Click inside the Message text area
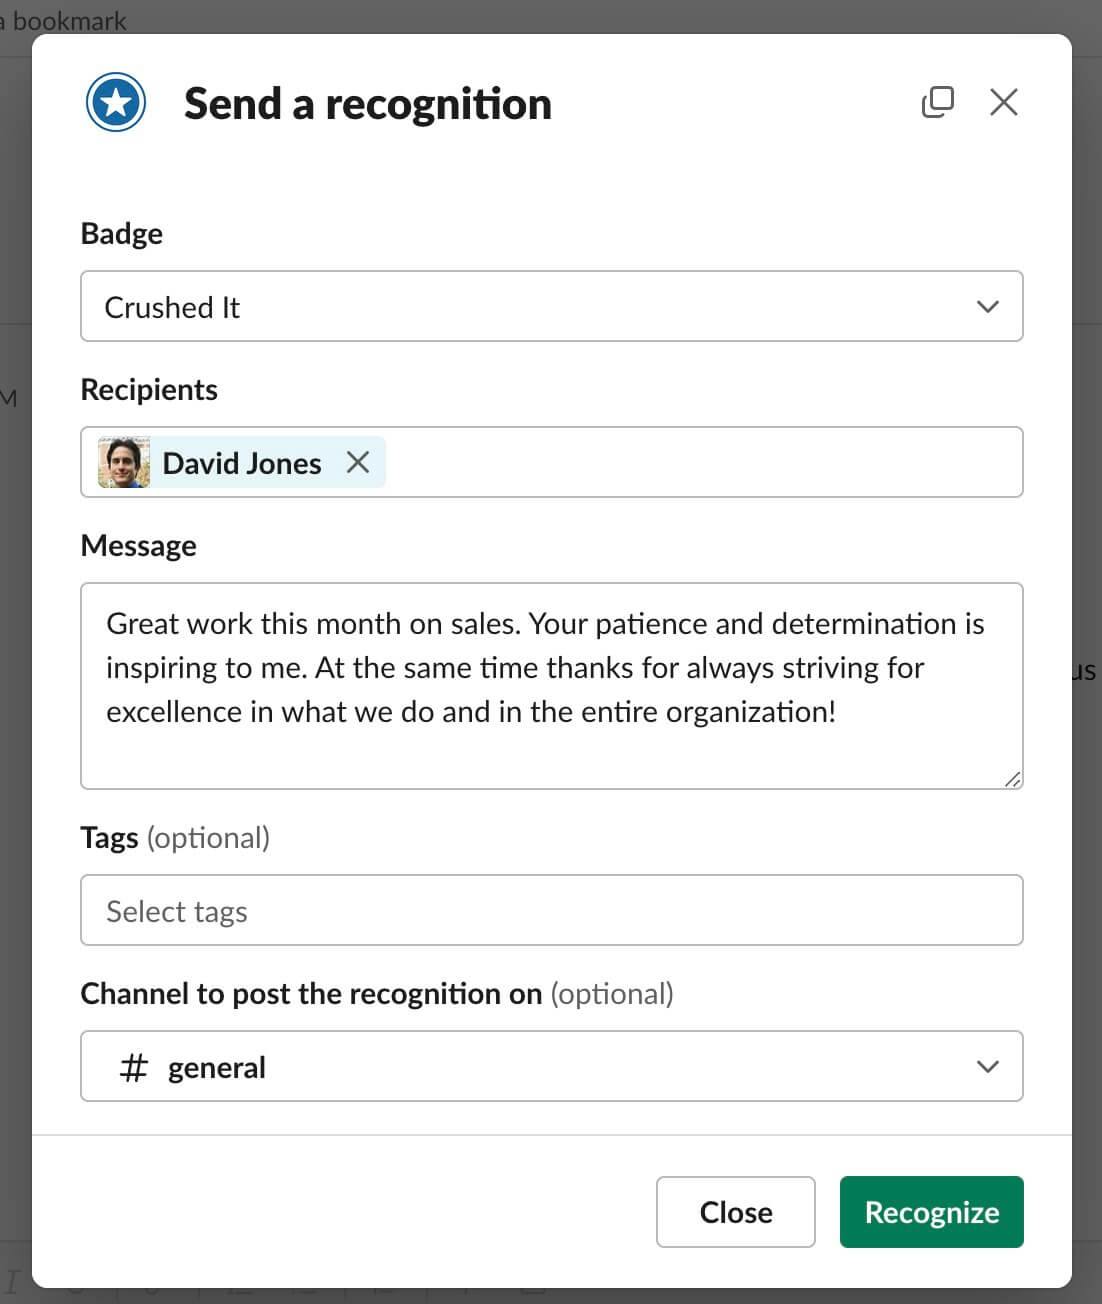 [x=552, y=686]
